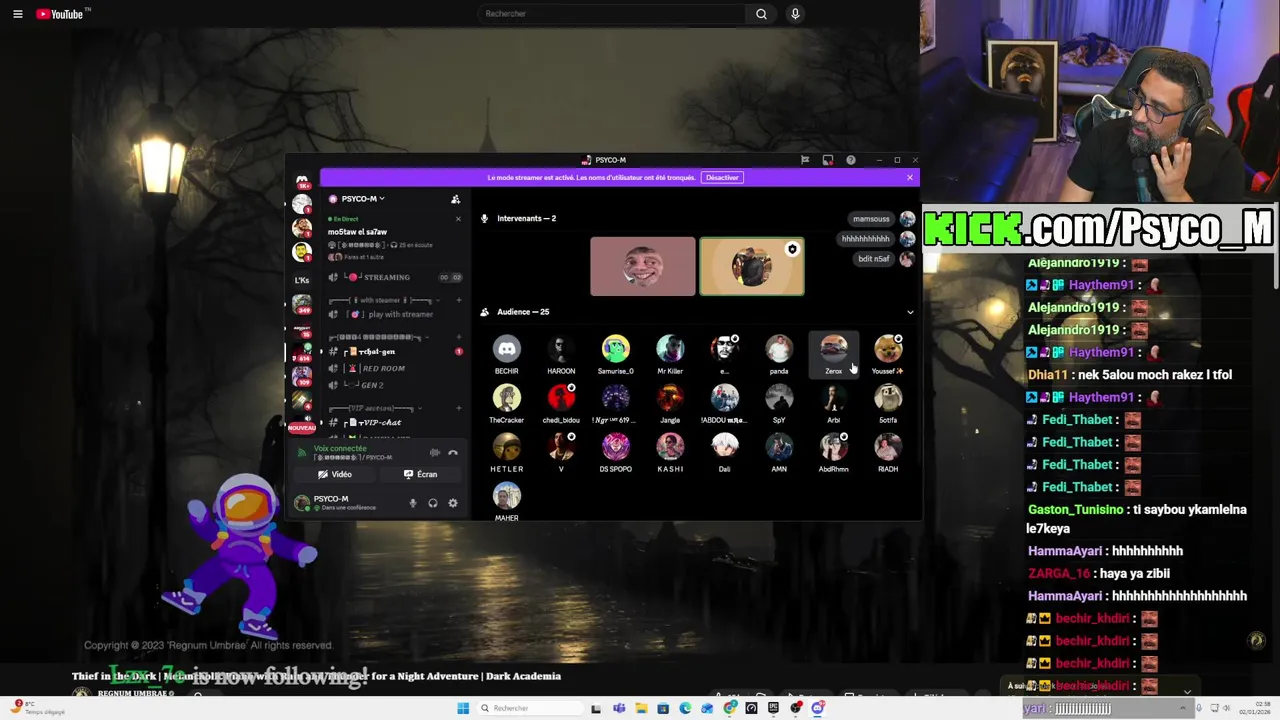Open audience member HETLER's avatar
1280x720 pixels.
pos(507,447)
